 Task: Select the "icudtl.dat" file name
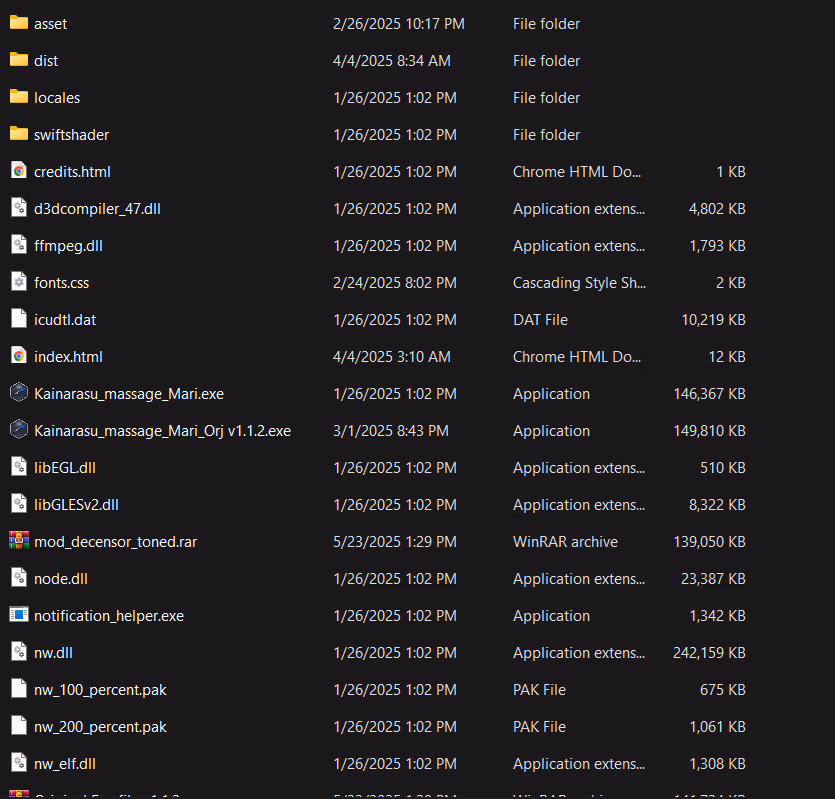(65, 320)
